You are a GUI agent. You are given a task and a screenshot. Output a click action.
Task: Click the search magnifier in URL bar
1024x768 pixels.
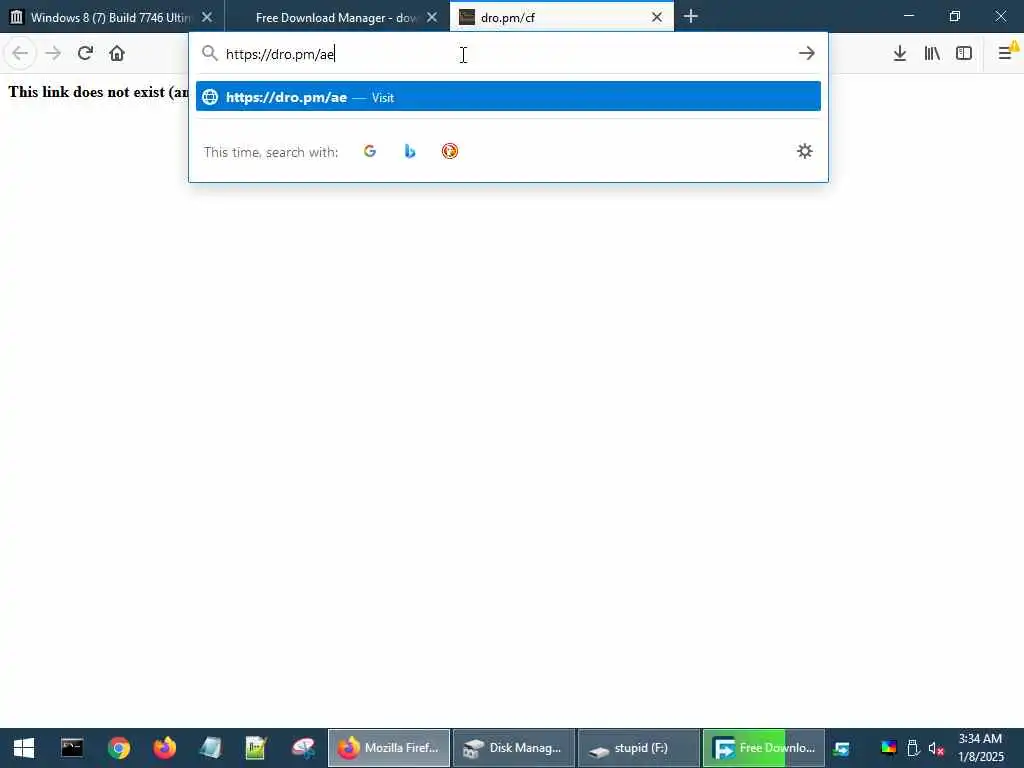[210, 53]
